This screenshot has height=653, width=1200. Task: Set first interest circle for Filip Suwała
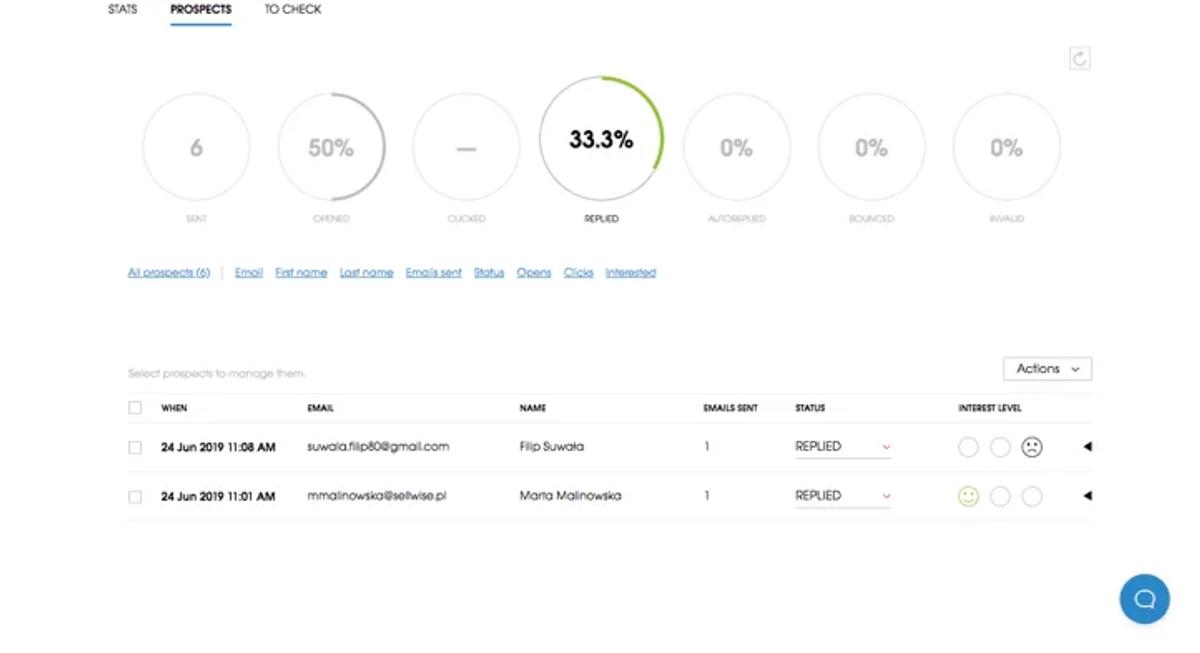pos(968,447)
